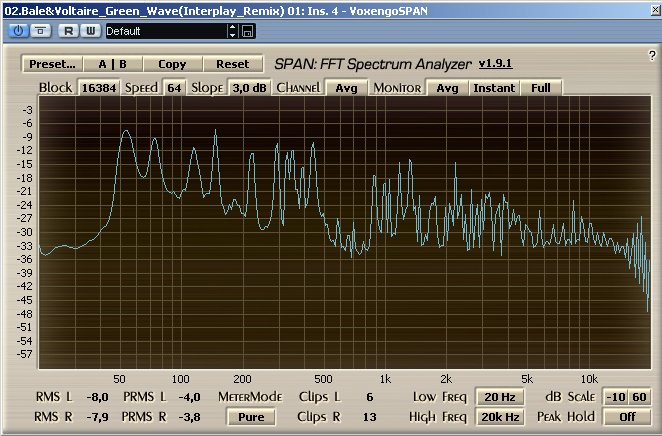Change the dB Scale -10 value
662x436 pixels.
(616, 397)
